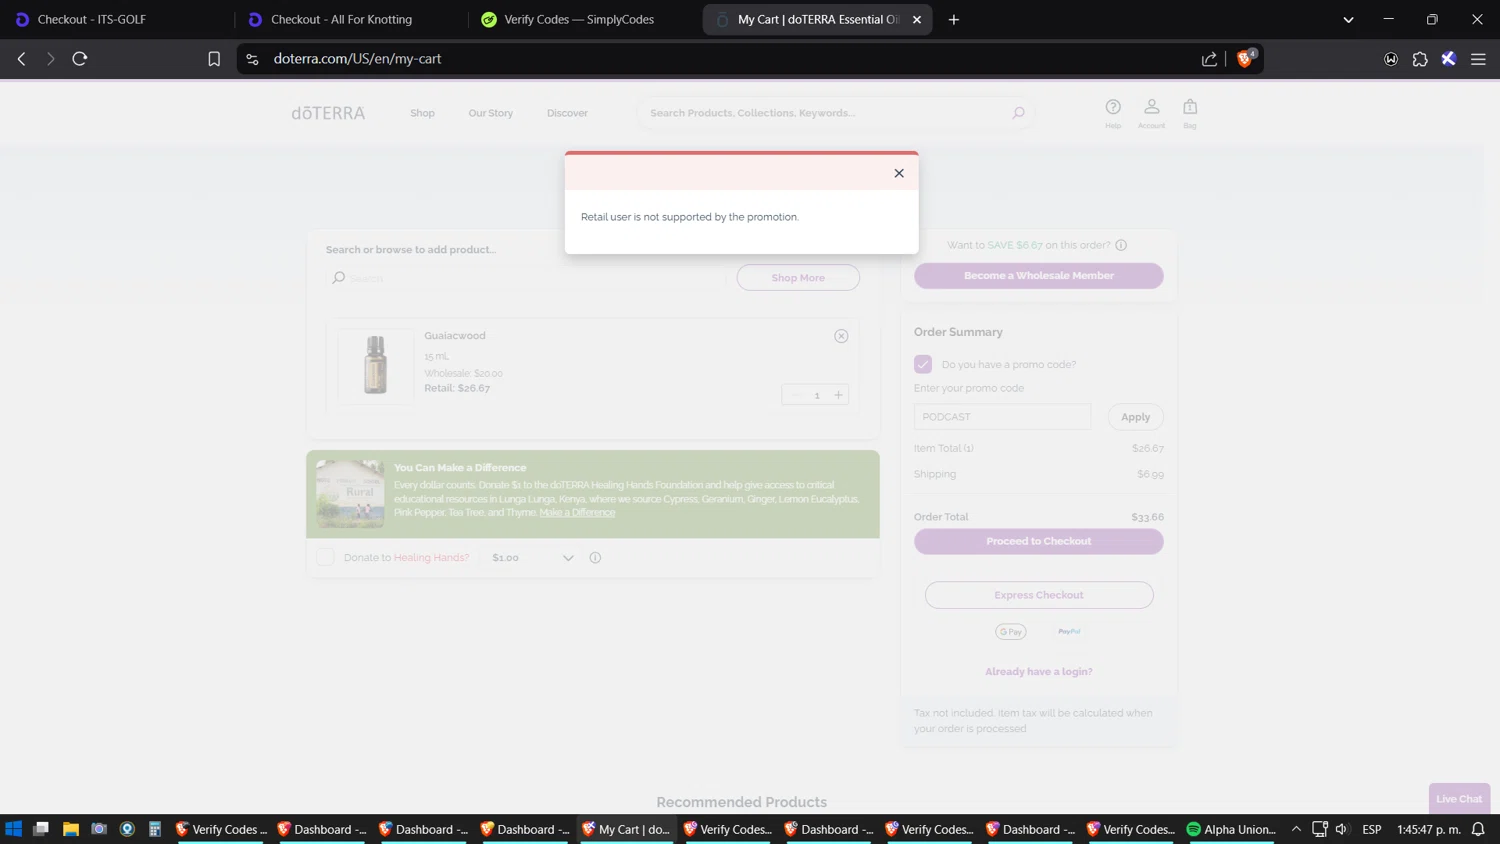Open the tab search dropdown arrow
The image size is (1500, 844).
pyautogui.click(x=1348, y=19)
